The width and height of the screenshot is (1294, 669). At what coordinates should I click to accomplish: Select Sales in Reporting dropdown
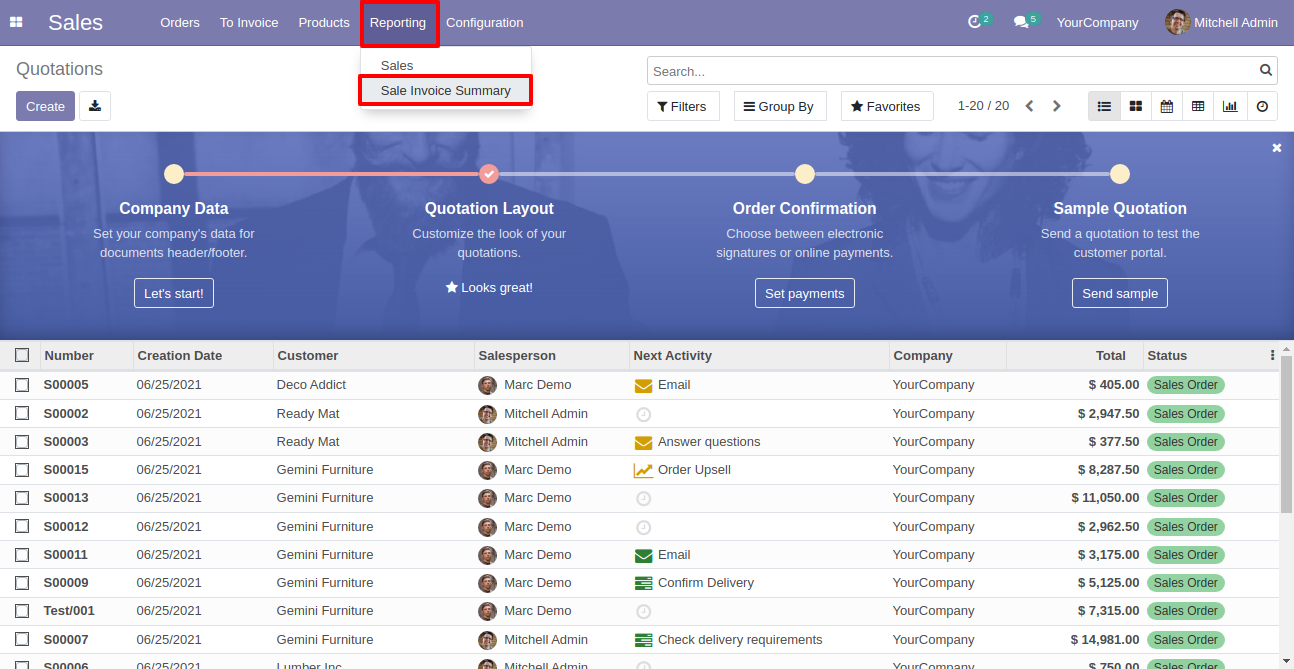pos(397,65)
